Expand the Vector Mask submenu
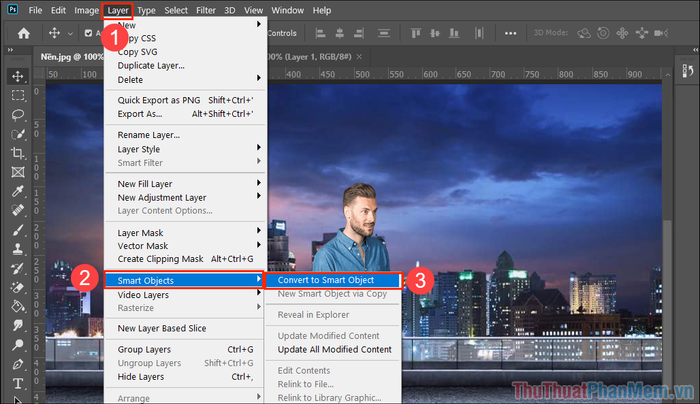Image resolution: width=700 pixels, height=404 pixels. [258, 245]
